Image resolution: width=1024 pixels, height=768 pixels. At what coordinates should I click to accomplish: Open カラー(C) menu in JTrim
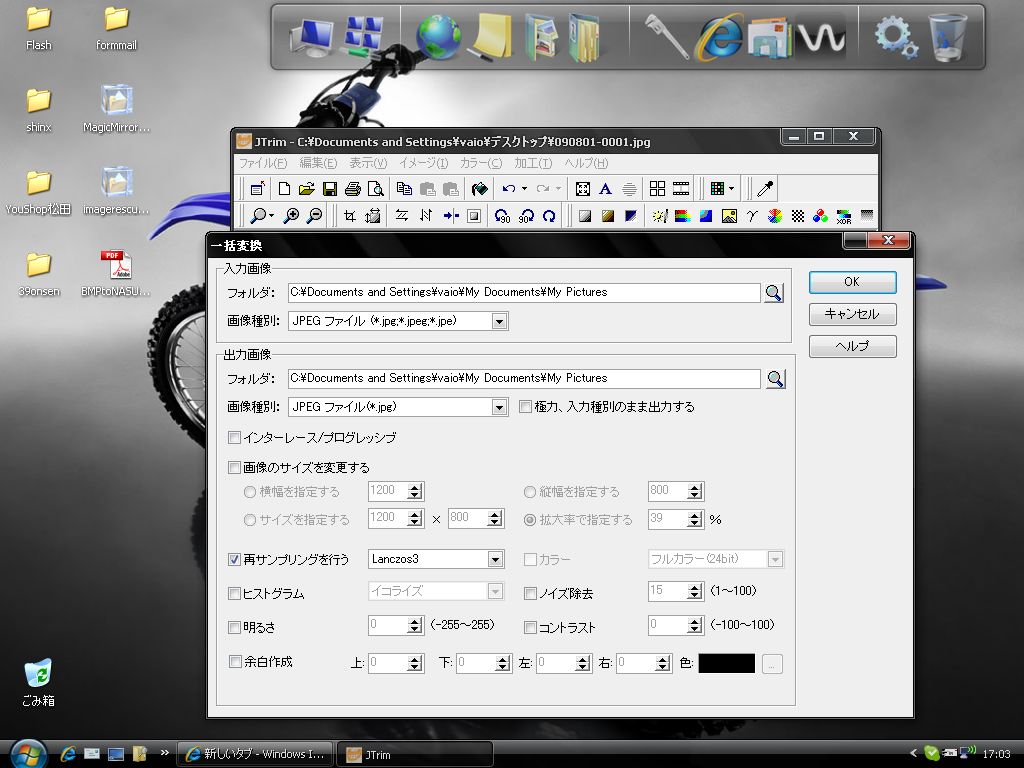click(481, 163)
